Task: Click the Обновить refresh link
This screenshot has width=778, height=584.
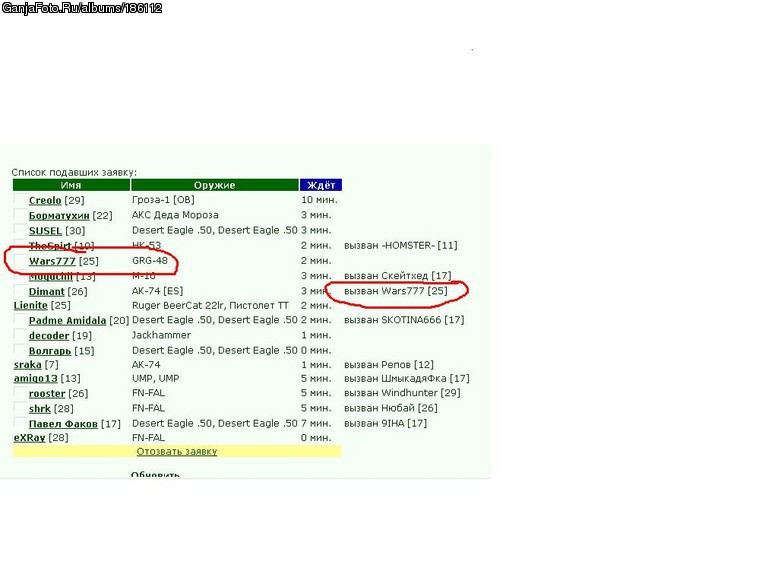Action: (x=155, y=475)
